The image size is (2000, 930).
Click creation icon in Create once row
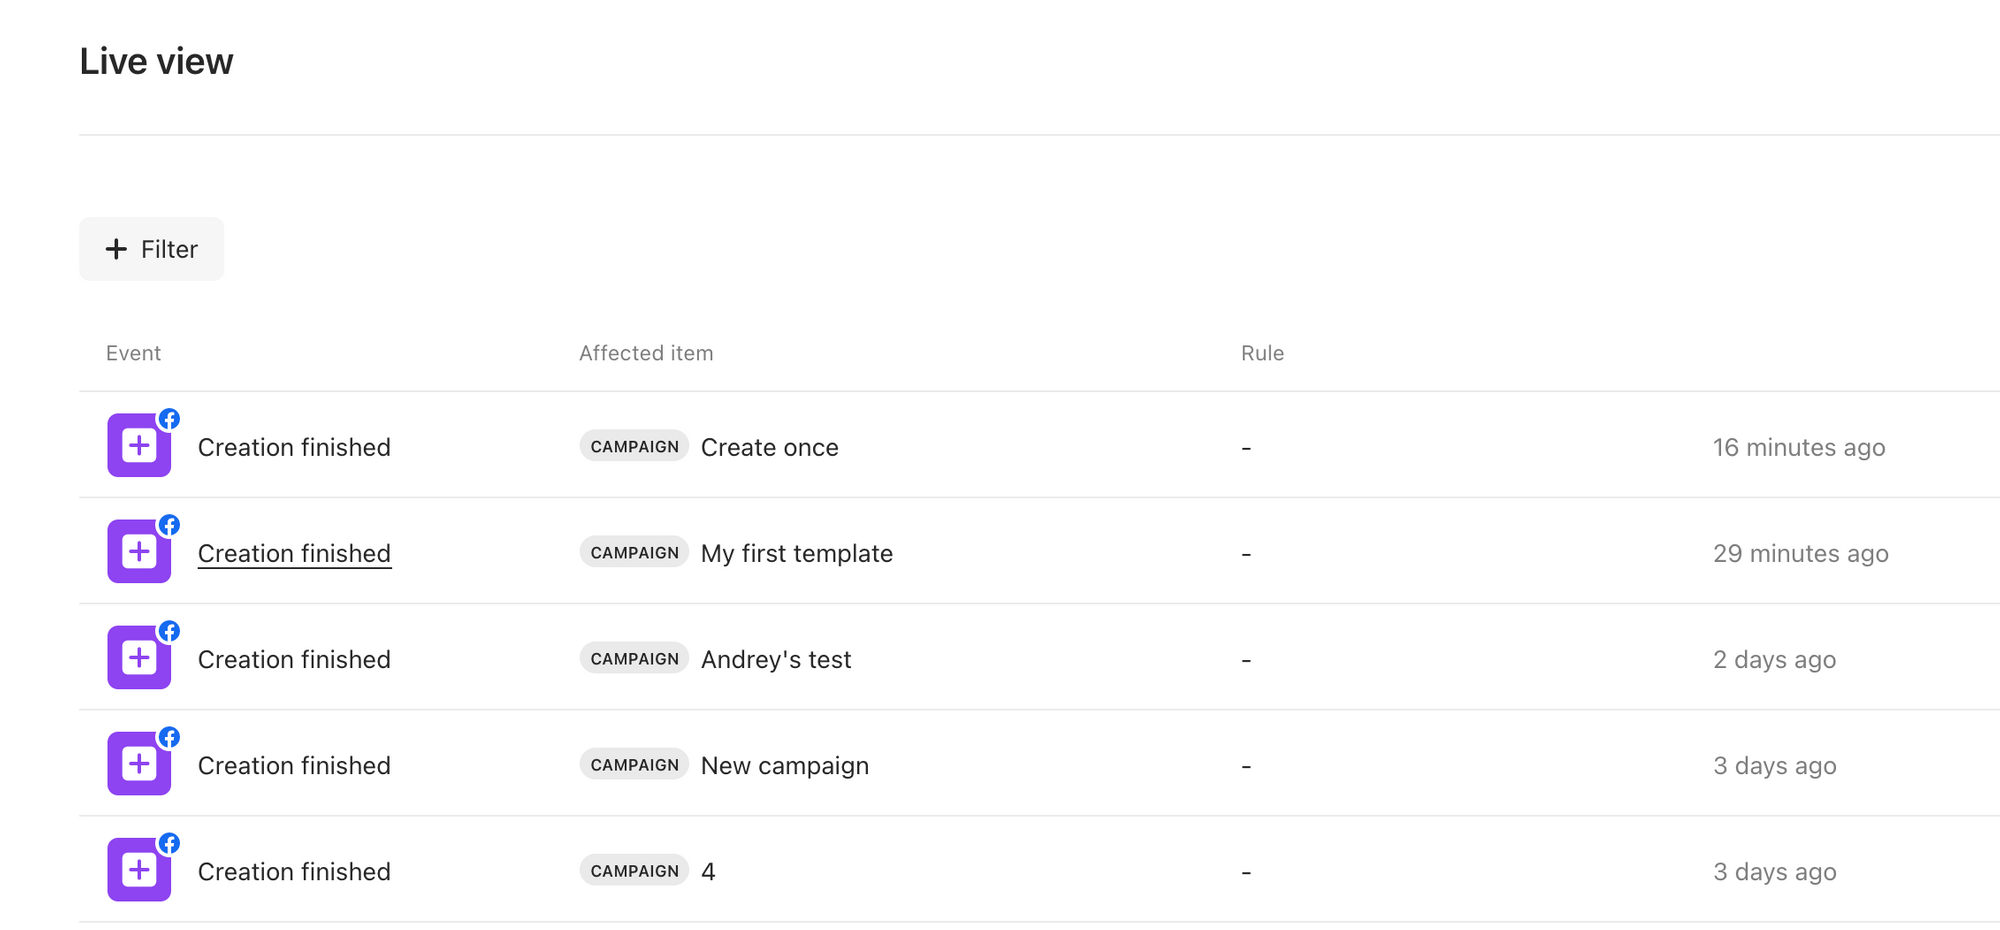click(x=139, y=445)
